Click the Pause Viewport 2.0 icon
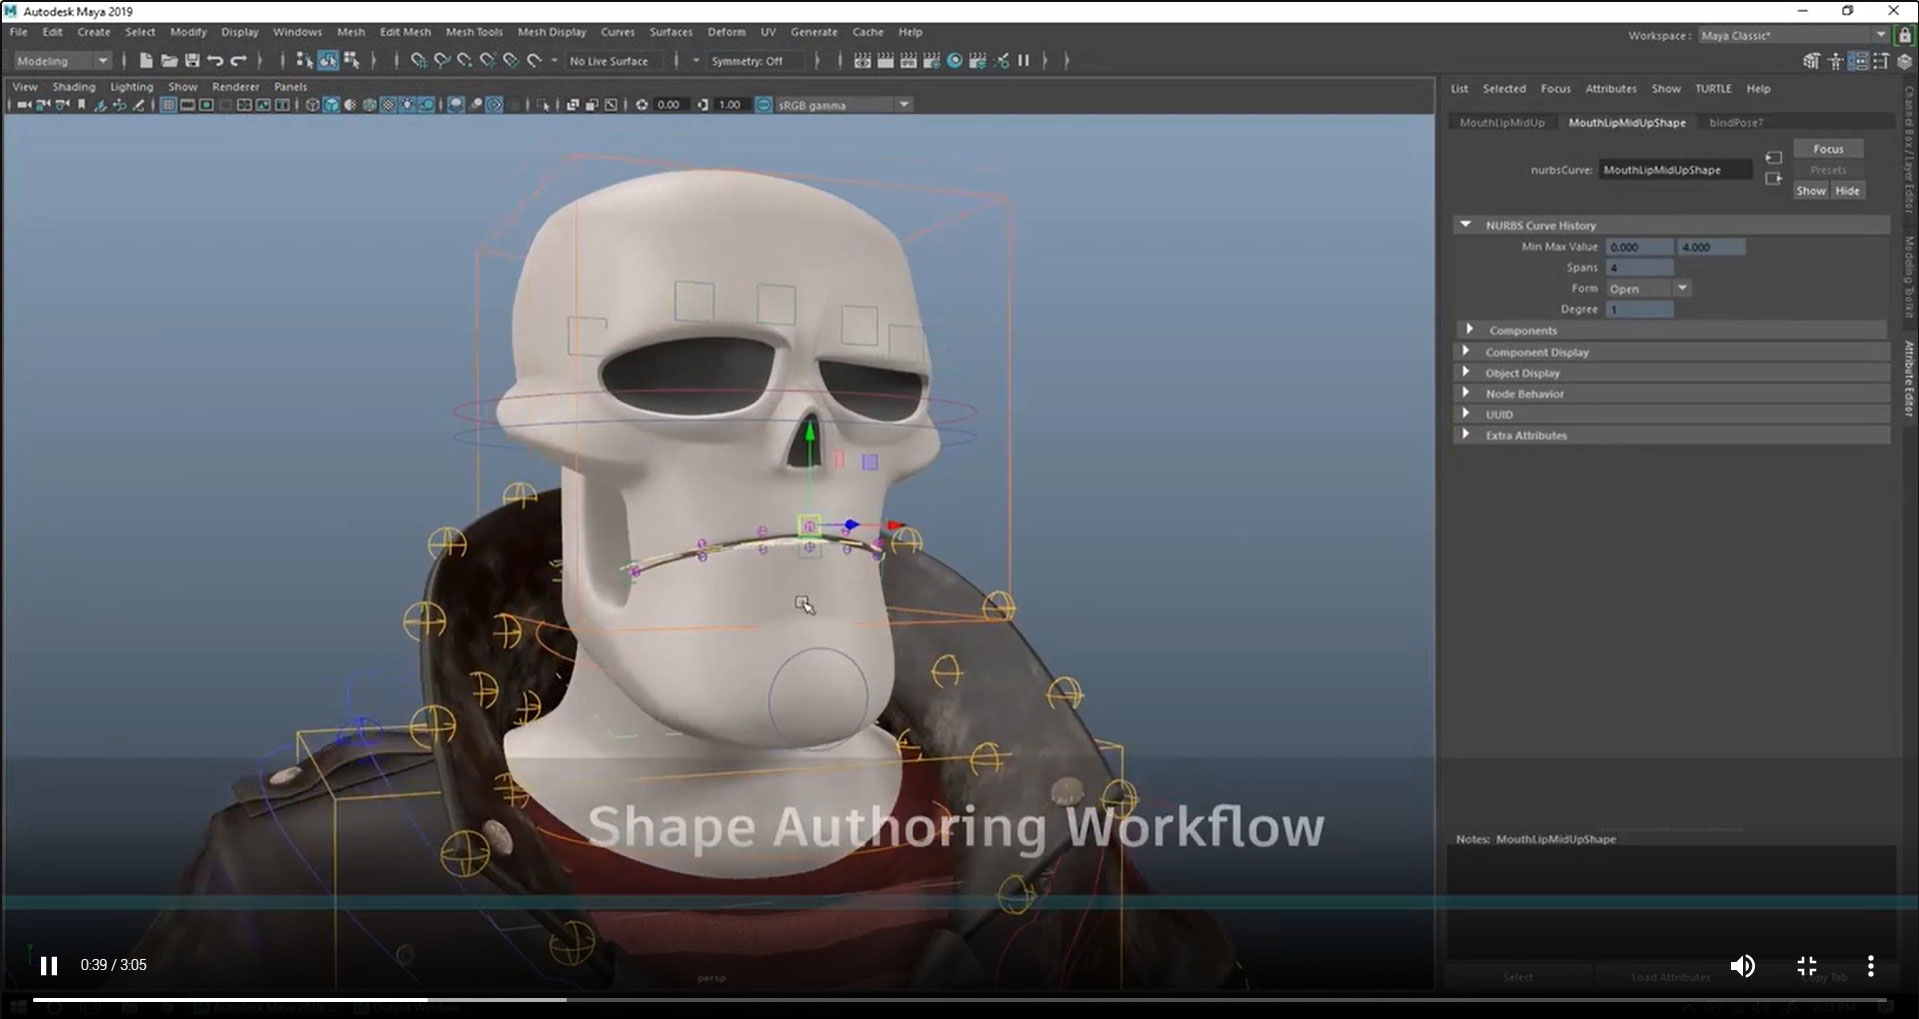1919x1019 pixels. pos(1023,61)
